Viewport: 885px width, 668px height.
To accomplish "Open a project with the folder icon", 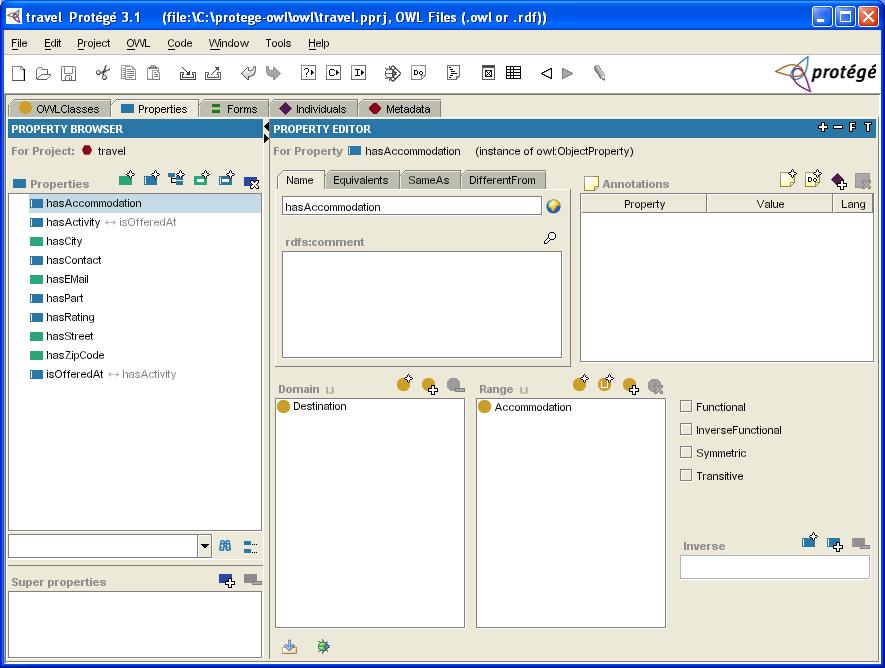I will pos(43,73).
